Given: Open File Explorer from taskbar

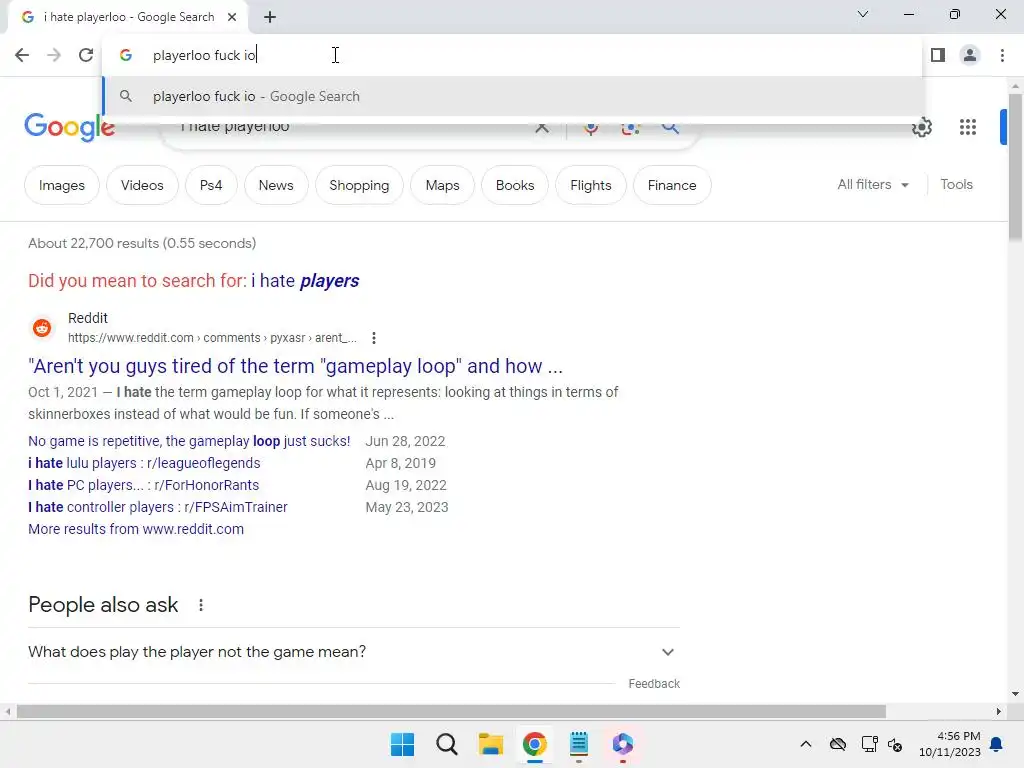Looking at the screenshot, I should pyautogui.click(x=490, y=744).
